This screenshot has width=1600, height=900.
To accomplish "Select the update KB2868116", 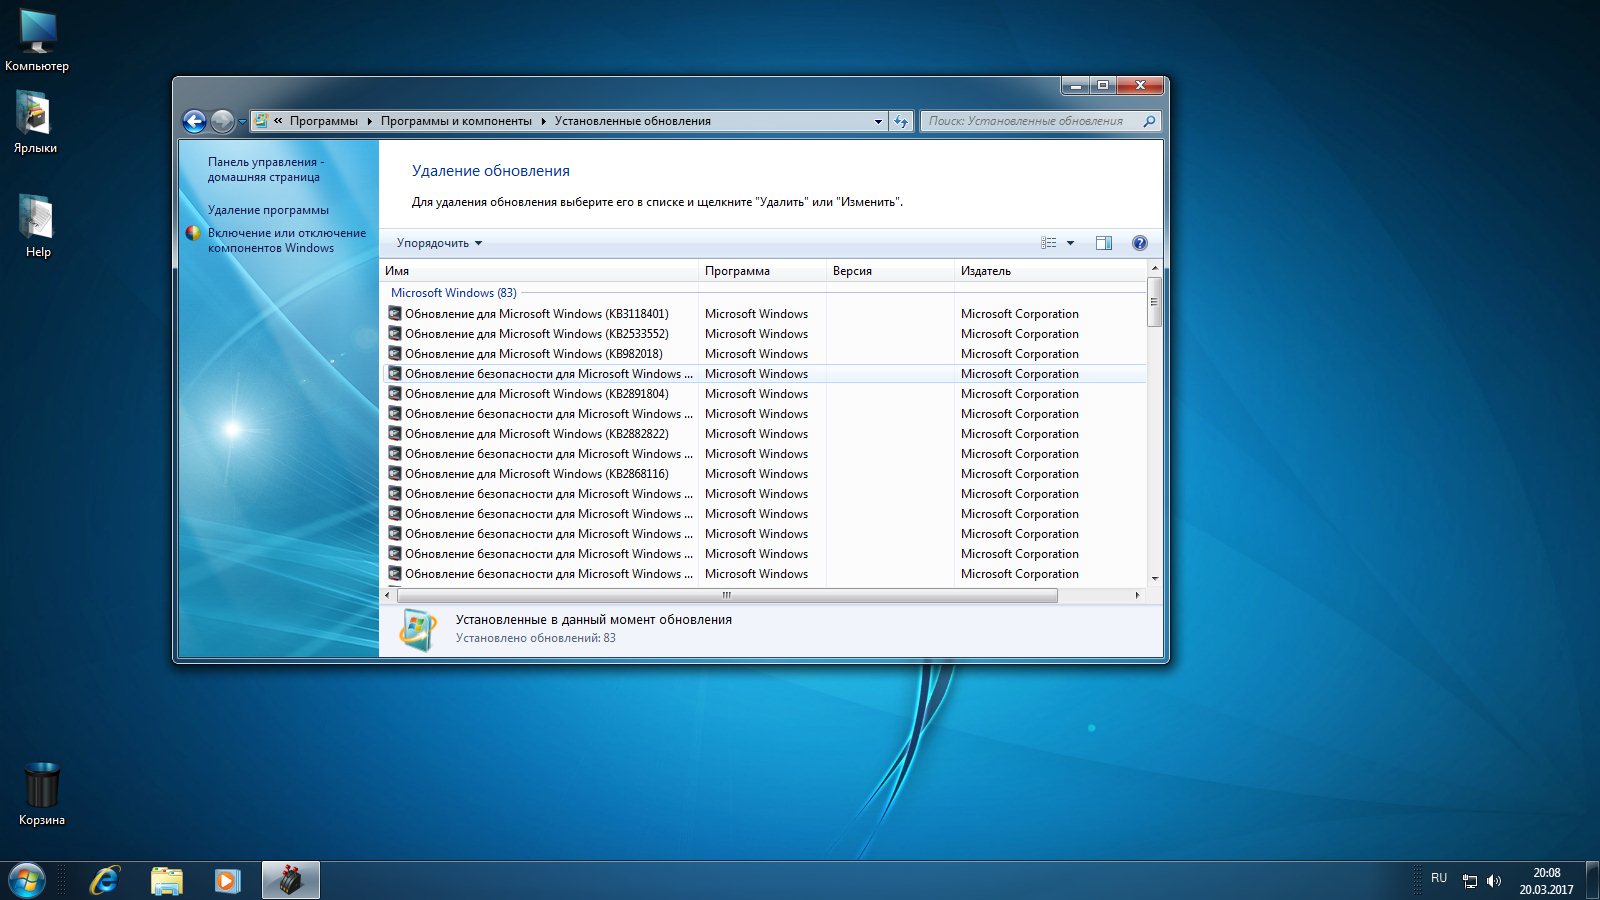I will pos(764,474).
